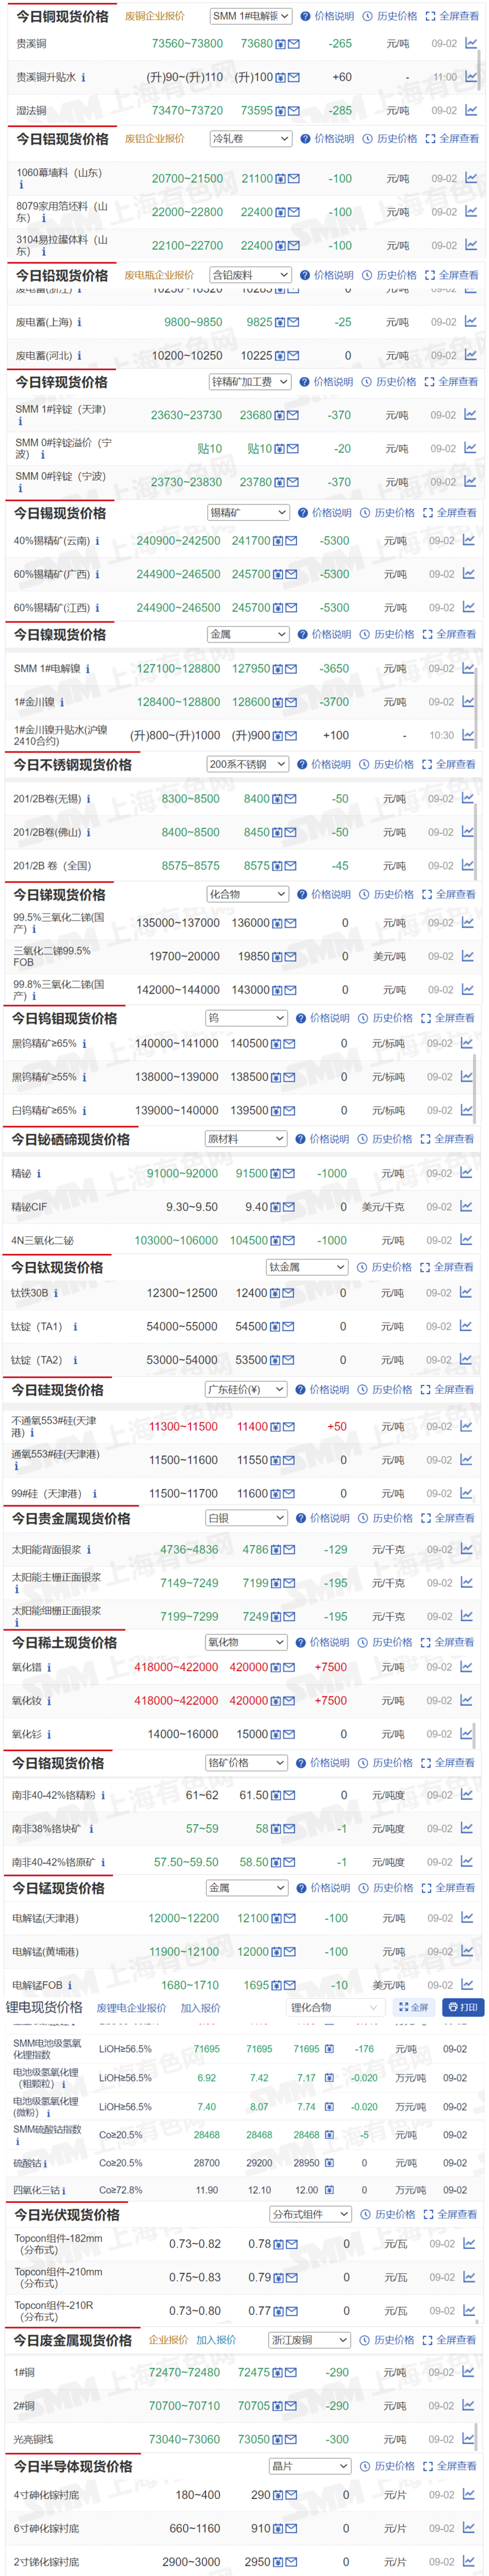
Task: Click the save icon beside 1#金川镍 price 128600
Action: (x=279, y=702)
